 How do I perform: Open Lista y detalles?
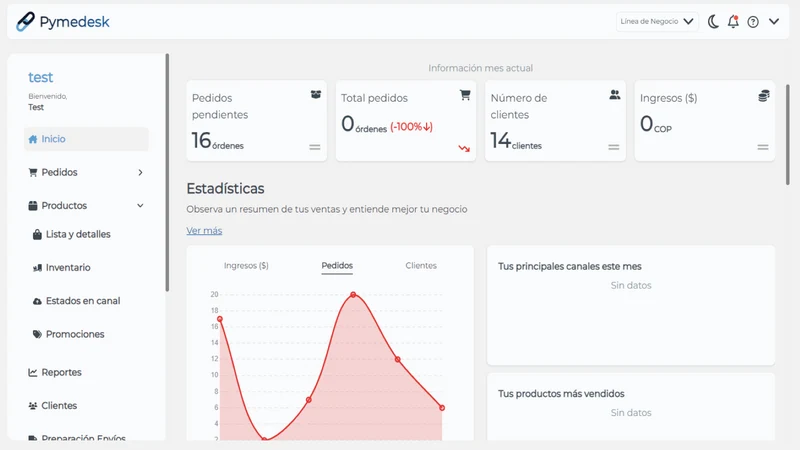click(x=78, y=234)
